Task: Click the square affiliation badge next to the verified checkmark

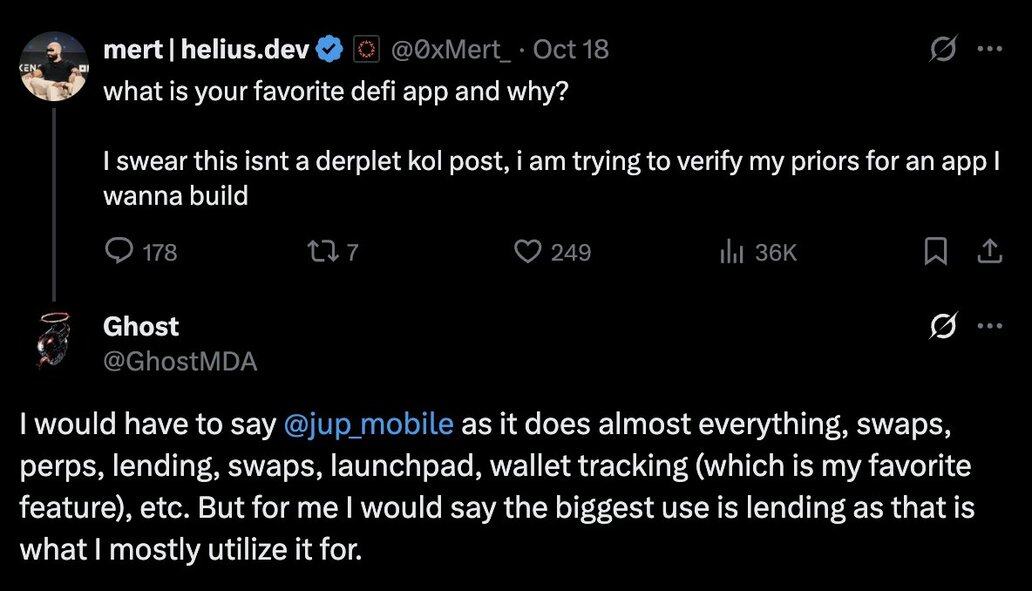Action: point(367,48)
